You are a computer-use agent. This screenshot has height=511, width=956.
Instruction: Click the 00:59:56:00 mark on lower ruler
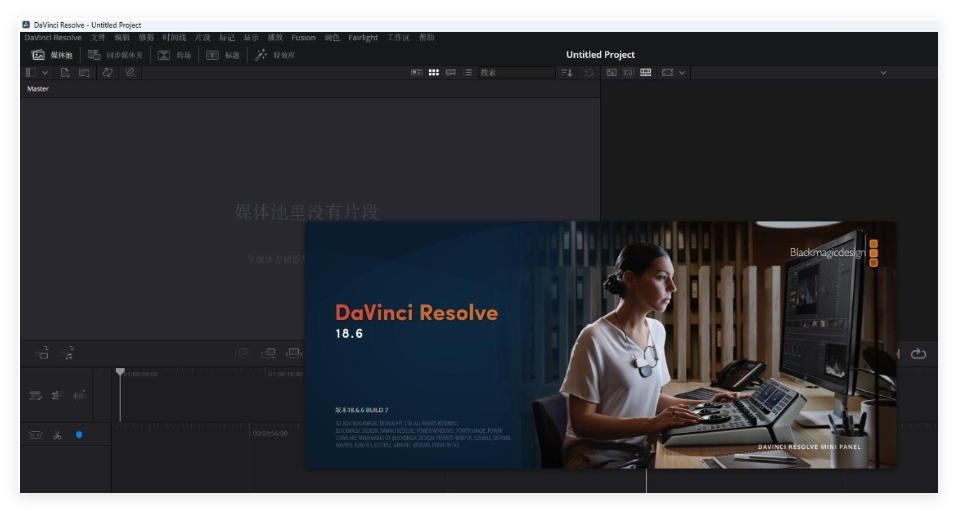point(270,434)
